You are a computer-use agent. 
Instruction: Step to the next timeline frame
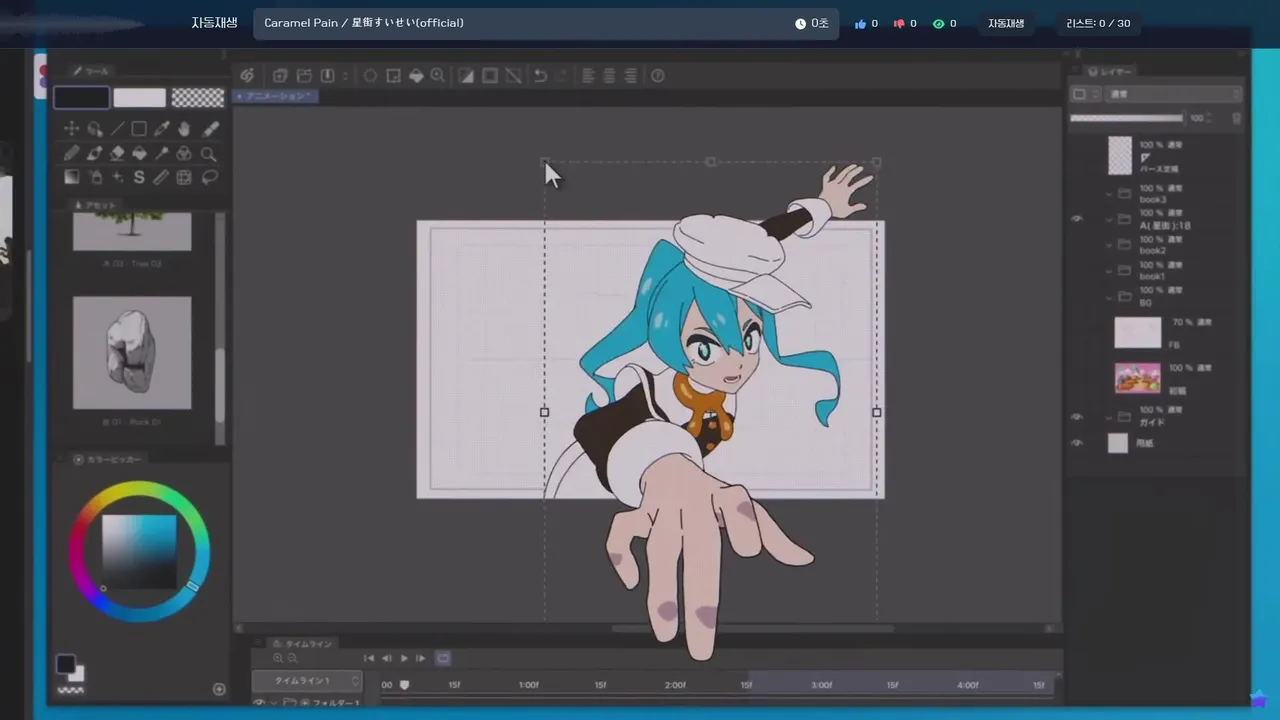[420, 658]
